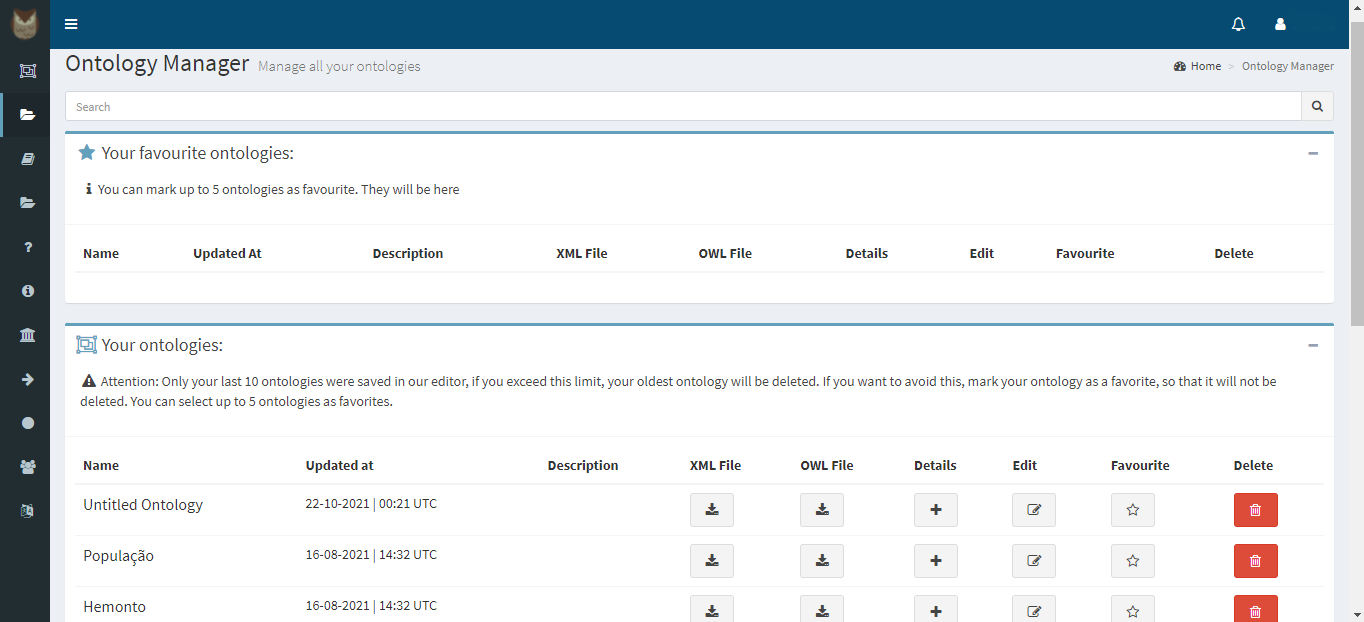Image resolution: width=1364 pixels, height=622 pixels.
Task: Edit the População ontology
Action: [1033, 561]
